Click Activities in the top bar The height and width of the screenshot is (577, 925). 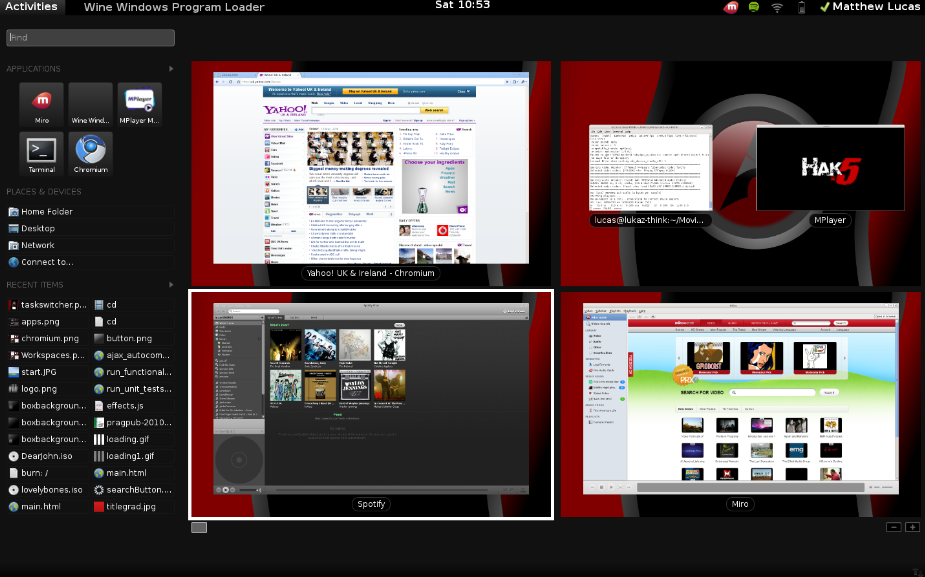click(x=31, y=7)
